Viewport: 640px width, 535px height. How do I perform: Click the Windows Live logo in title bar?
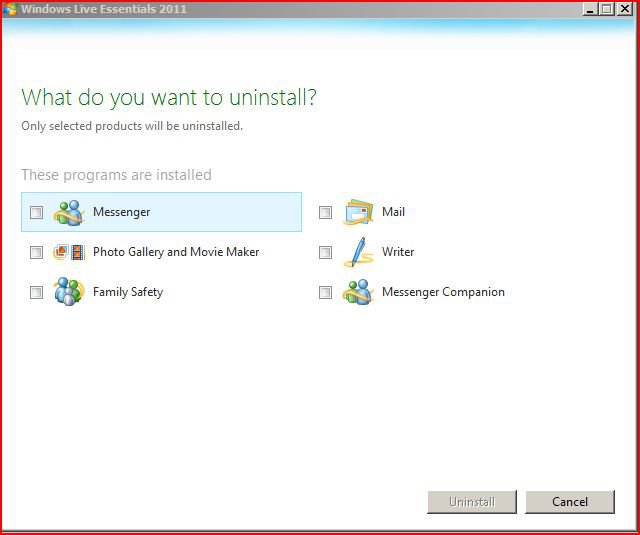click(x=9, y=9)
